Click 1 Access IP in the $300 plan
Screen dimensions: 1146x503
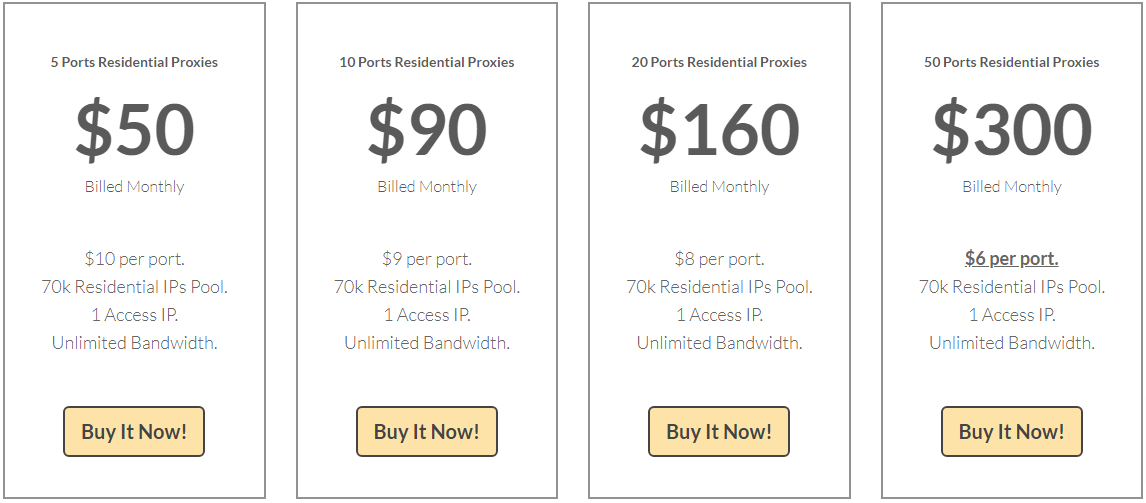coord(1011,315)
